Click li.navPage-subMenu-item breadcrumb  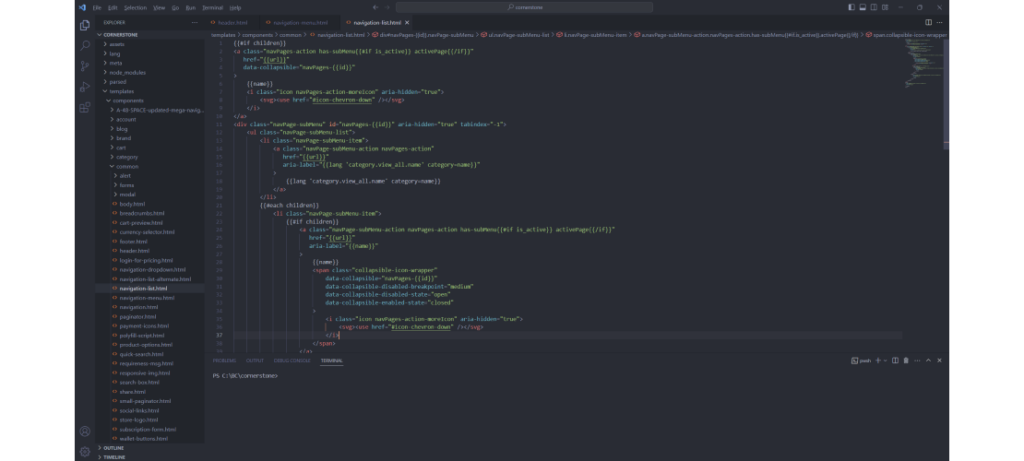coord(591,35)
